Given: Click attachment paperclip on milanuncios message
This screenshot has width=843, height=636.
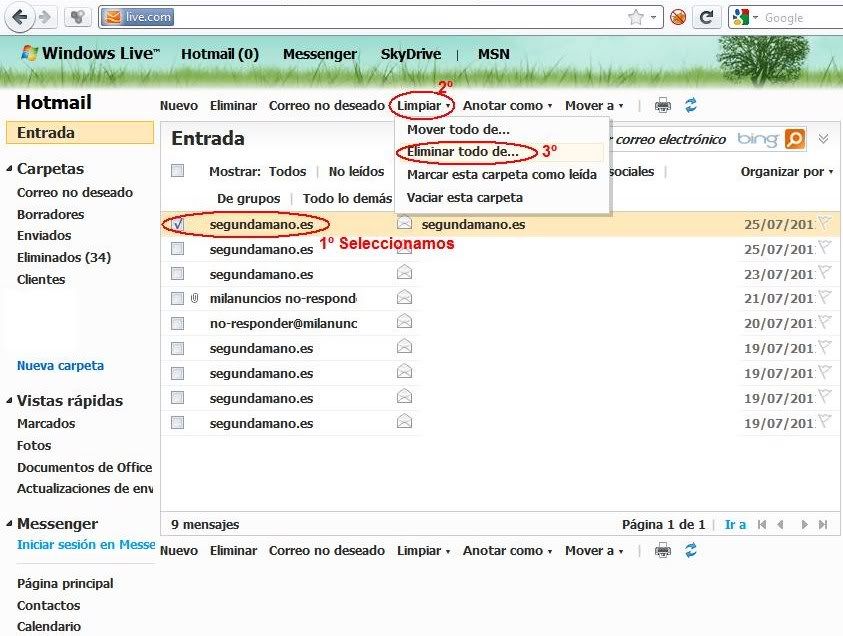Looking at the screenshot, I should [195, 298].
